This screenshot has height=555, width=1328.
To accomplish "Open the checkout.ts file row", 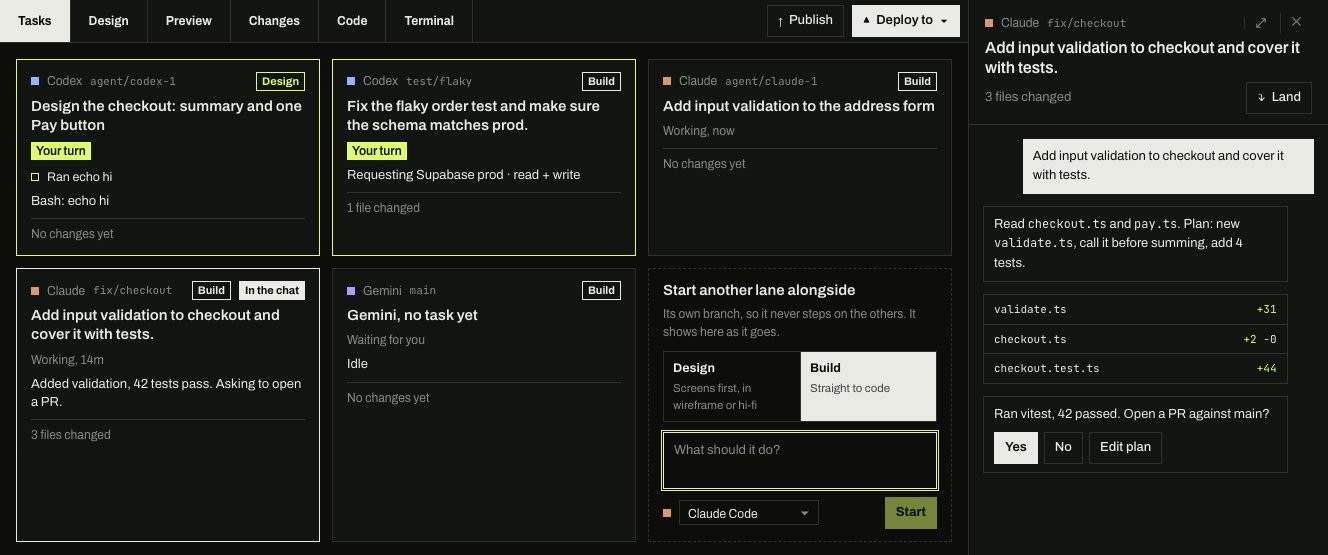I will click(x=1135, y=339).
